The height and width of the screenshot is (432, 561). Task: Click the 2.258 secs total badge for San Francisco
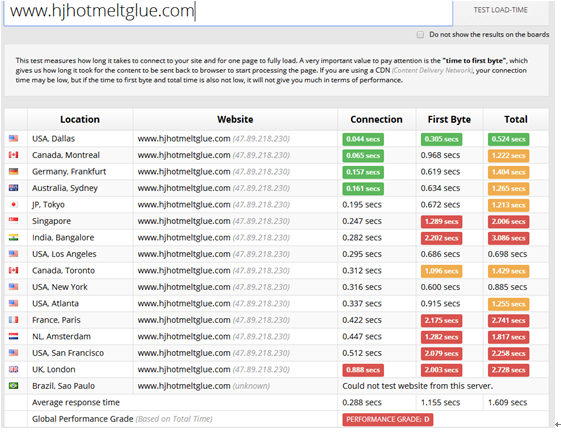point(508,353)
